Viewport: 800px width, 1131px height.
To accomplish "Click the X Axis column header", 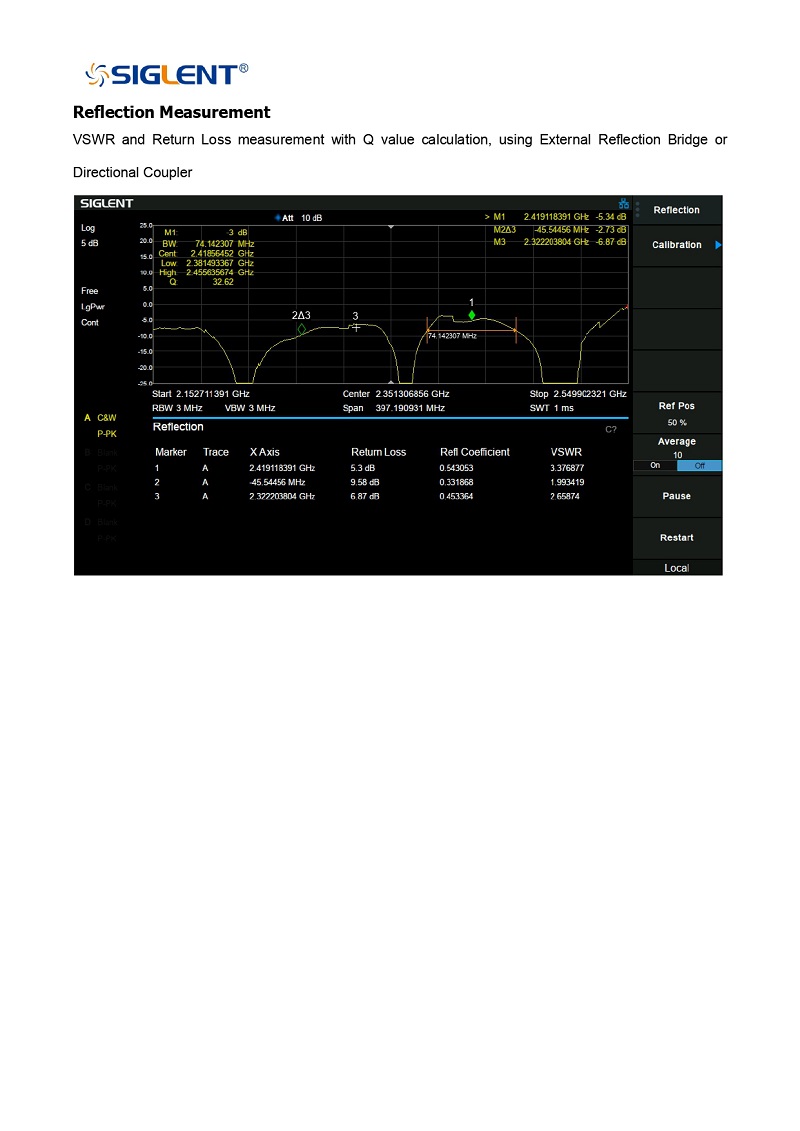I will [265, 452].
